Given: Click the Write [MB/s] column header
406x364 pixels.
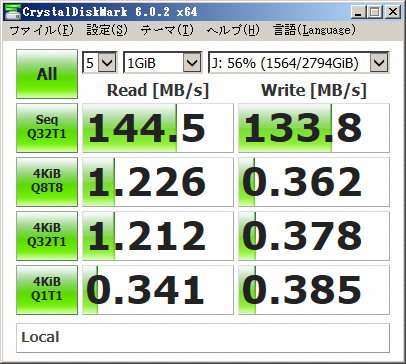Looking at the screenshot, I should pyautogui.click(x=314, y=90).
